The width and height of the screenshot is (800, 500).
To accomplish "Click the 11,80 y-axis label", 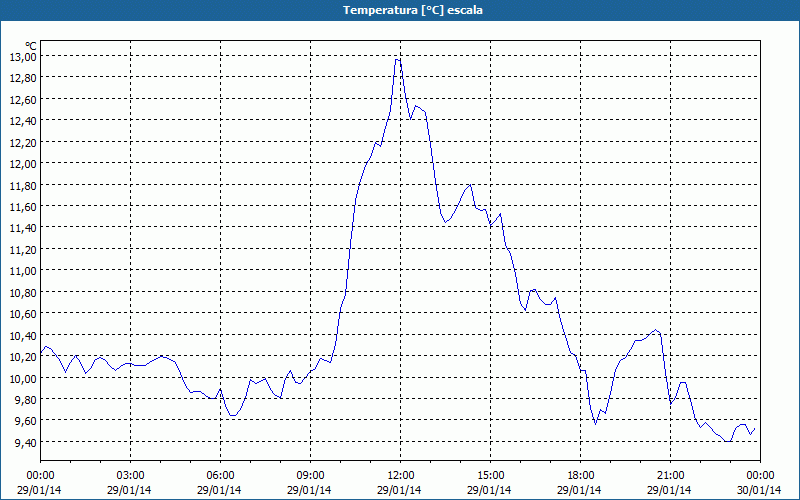I will click(x=22, y=185).
